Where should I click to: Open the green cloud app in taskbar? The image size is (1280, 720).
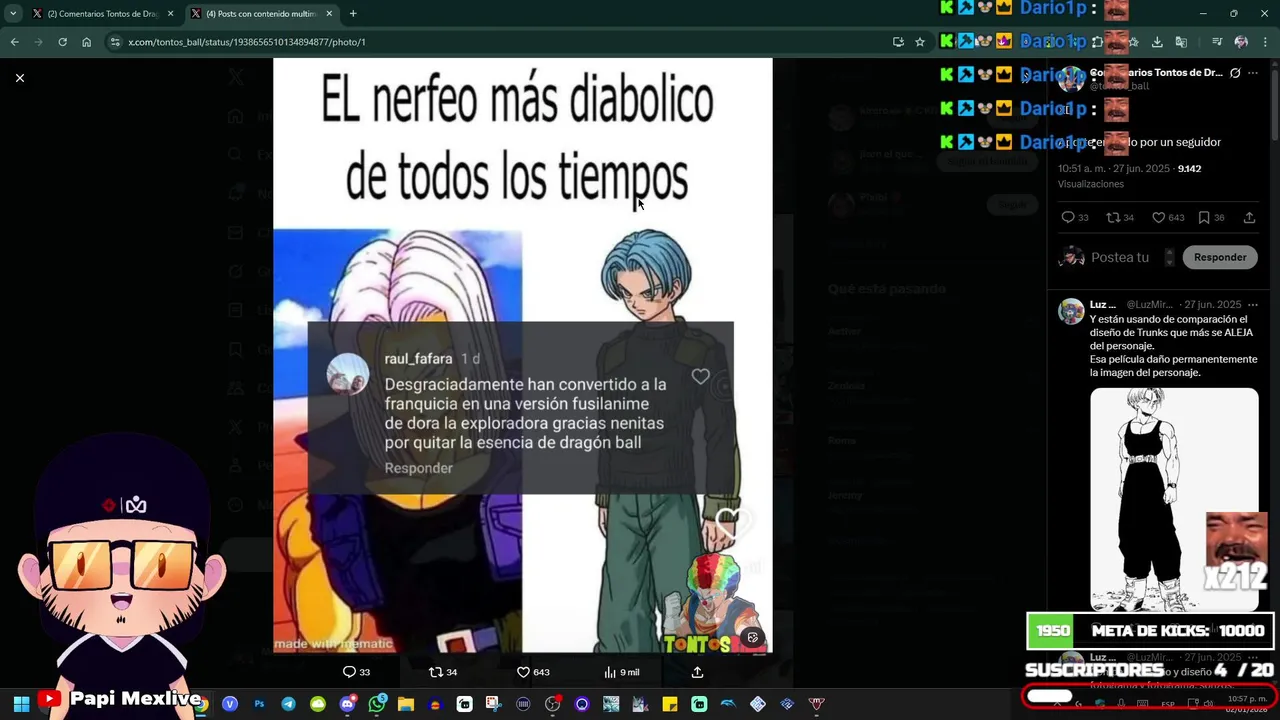[x=317, y=704]
